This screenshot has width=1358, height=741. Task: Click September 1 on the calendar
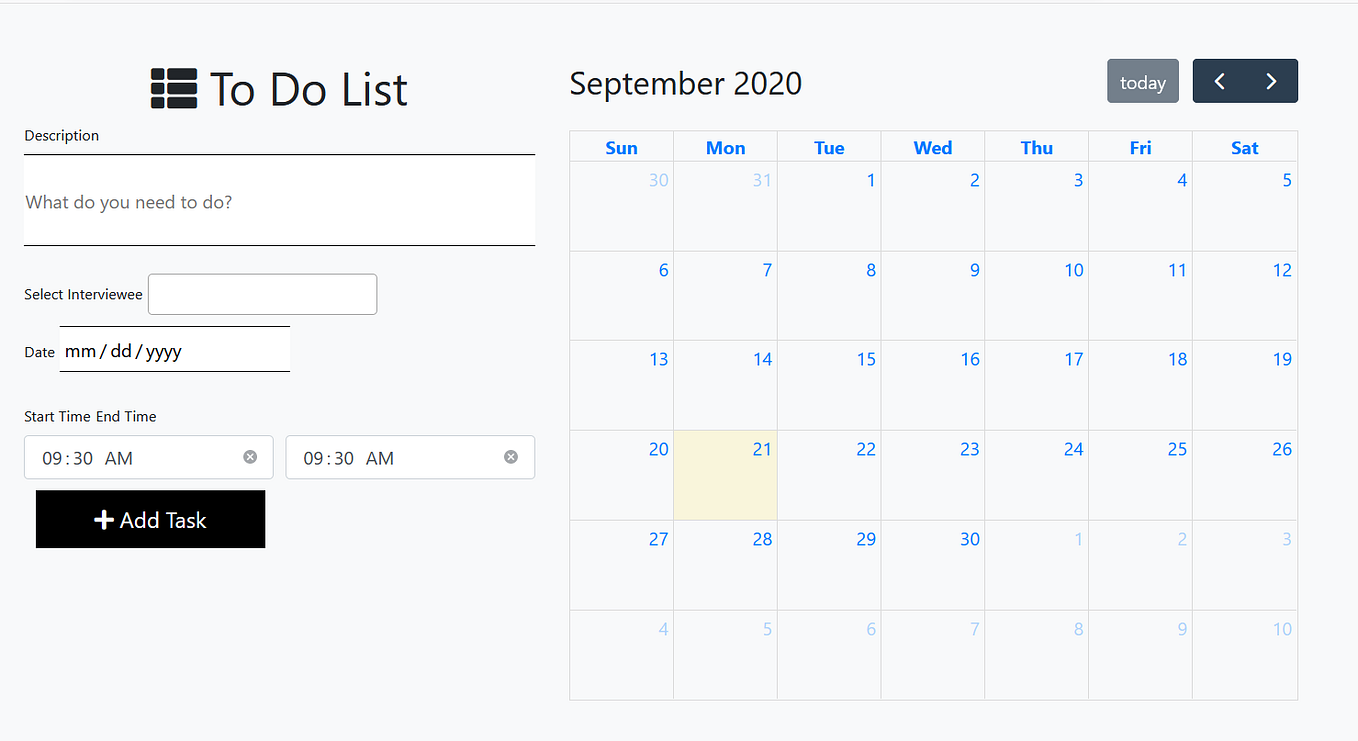(828, 205)
